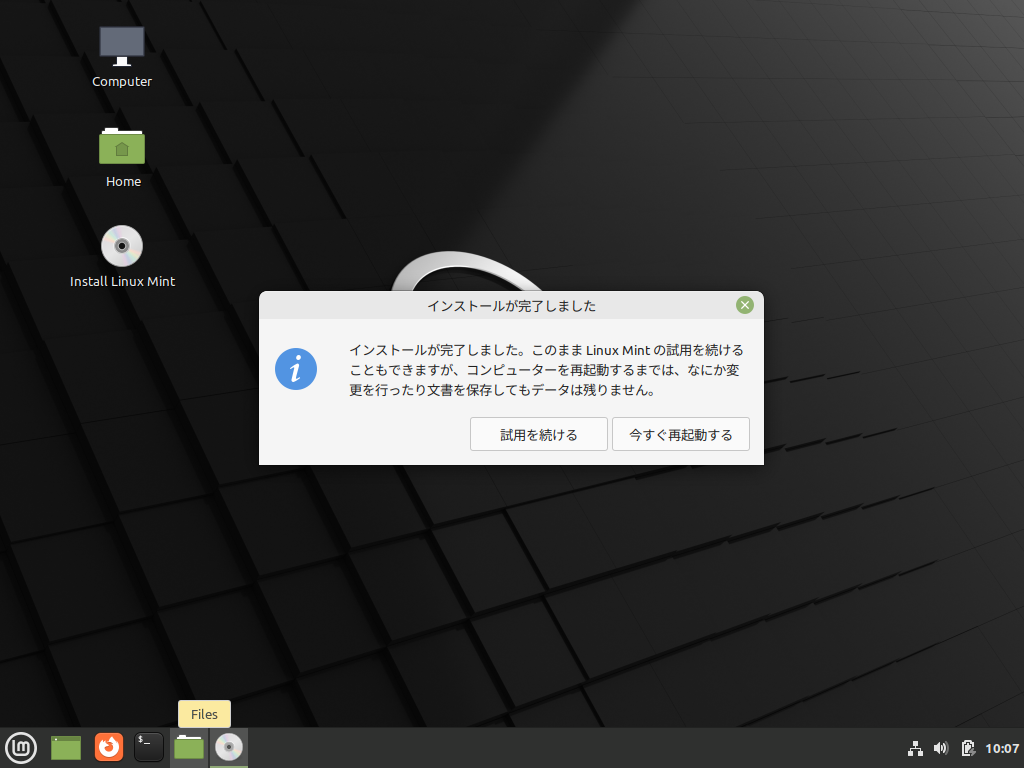Click the Install Linux Mint label text
This screenshot has height=768, width=1024.
[122, 281]
